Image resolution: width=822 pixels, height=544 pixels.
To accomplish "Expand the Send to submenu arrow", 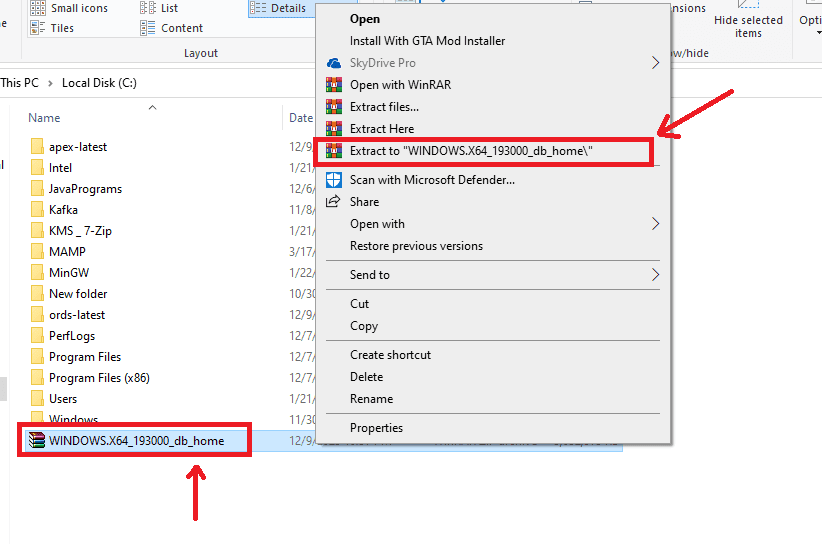I will point(656,275).
